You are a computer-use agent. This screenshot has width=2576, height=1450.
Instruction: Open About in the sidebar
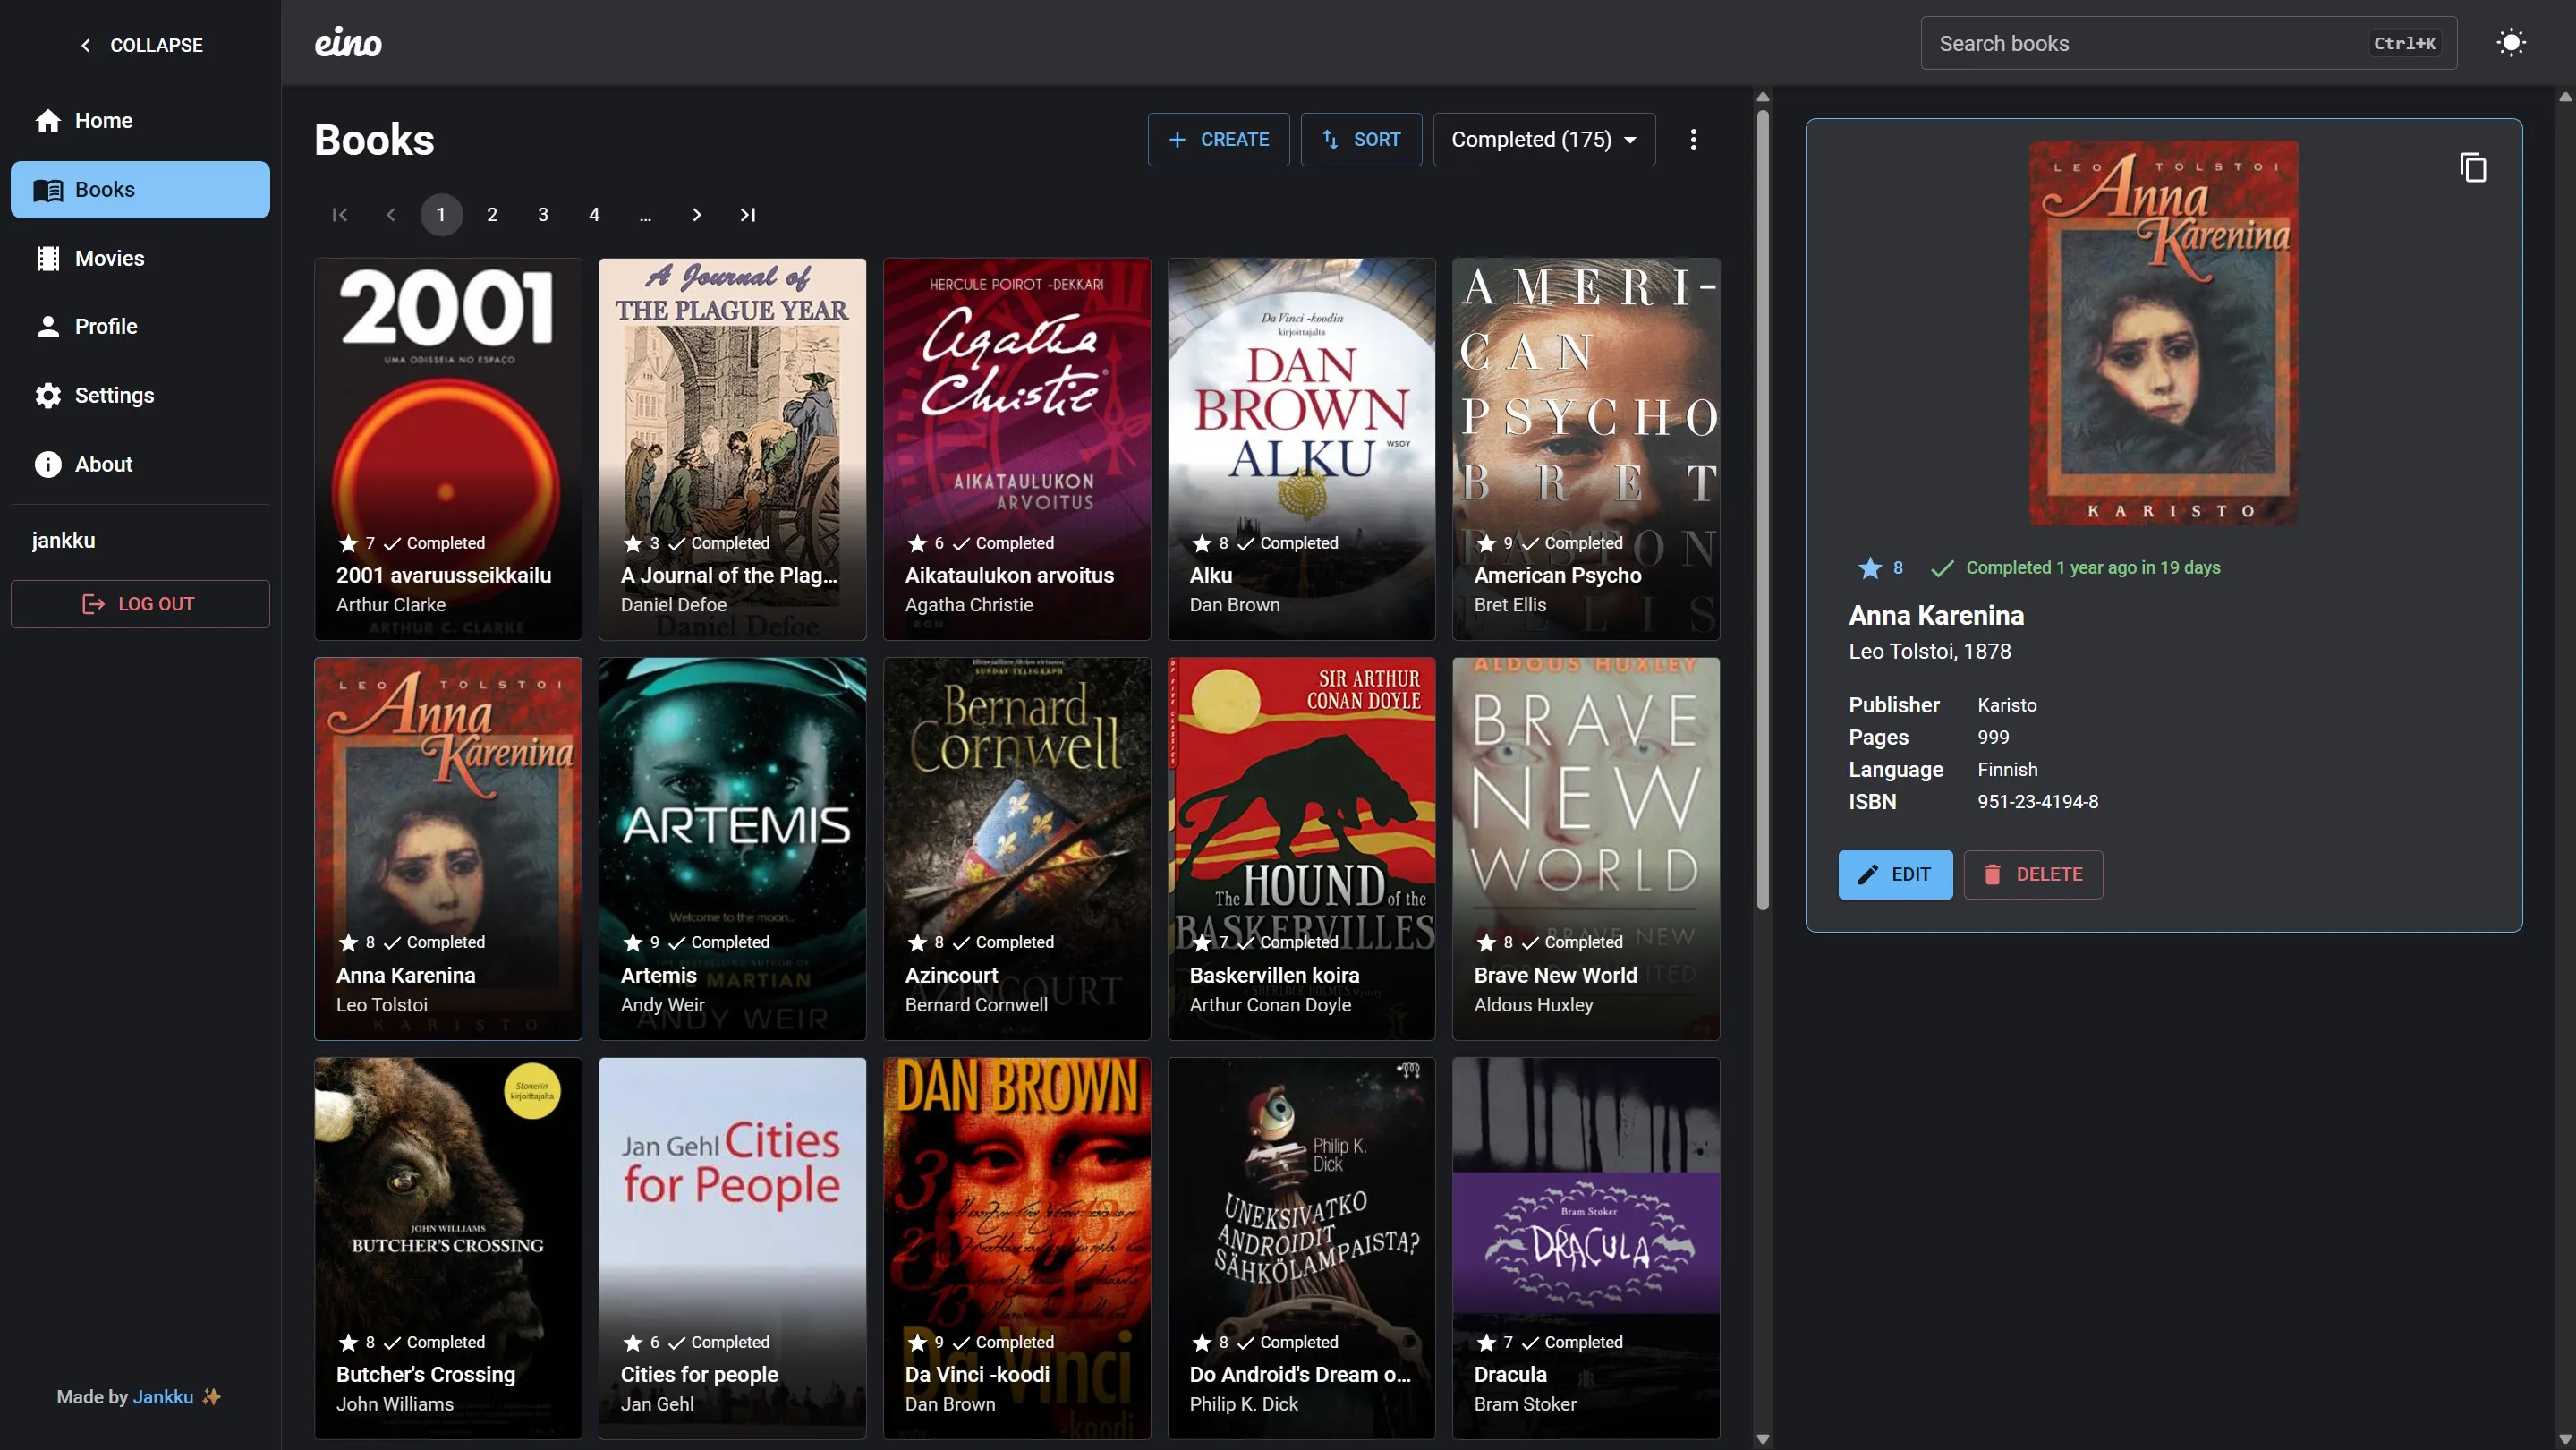(x=140, y=464)
